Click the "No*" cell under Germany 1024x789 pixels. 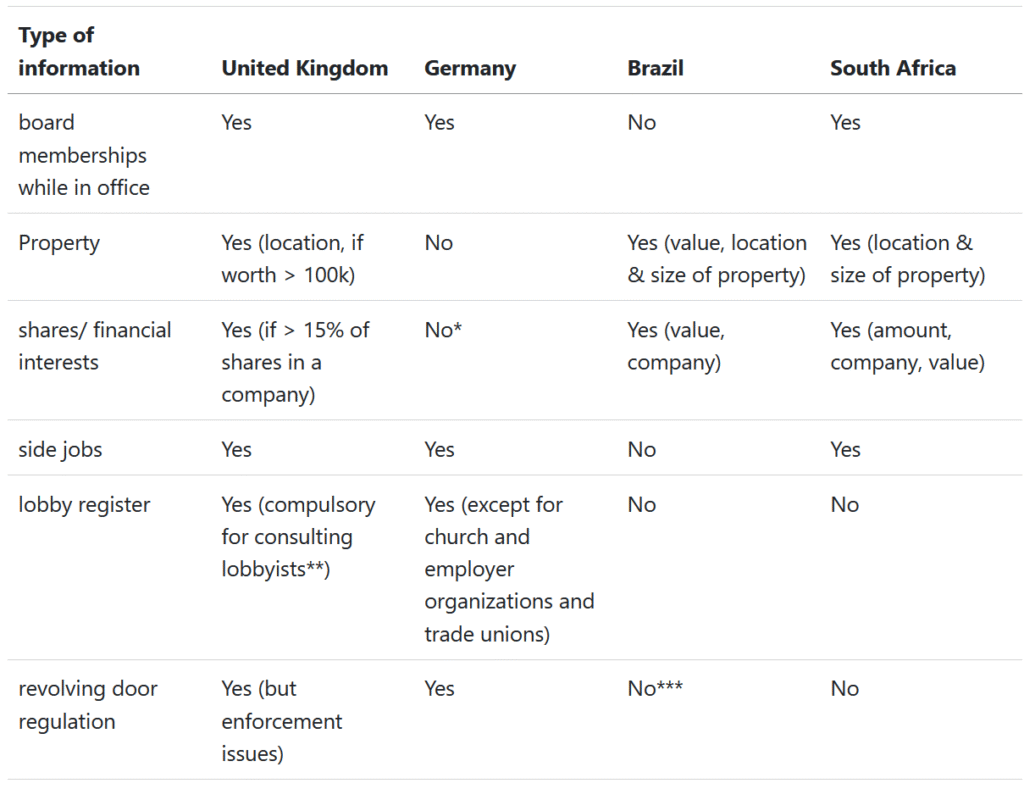pos(443,330)
